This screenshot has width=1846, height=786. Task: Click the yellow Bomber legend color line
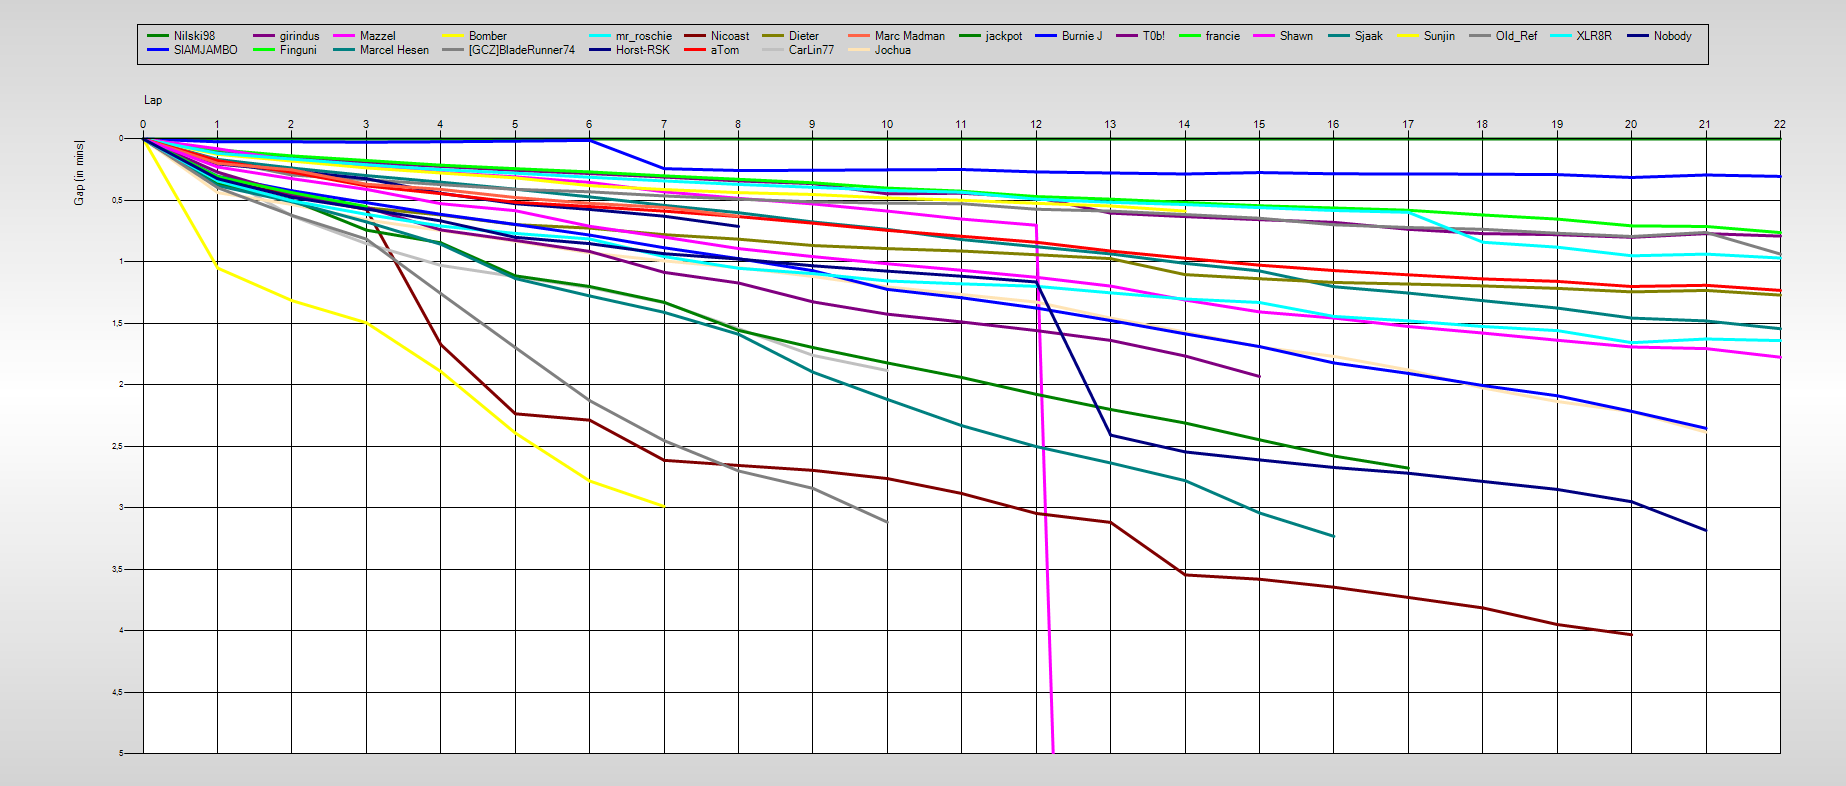point(453,36)
